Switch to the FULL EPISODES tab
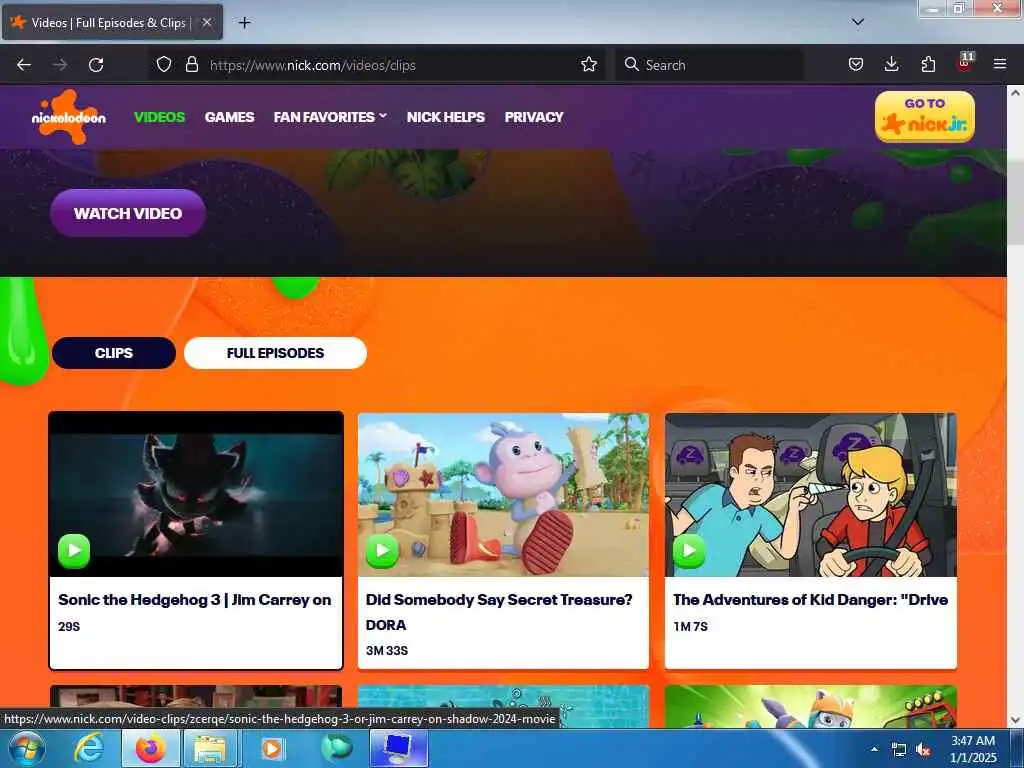 pos(275,353)
